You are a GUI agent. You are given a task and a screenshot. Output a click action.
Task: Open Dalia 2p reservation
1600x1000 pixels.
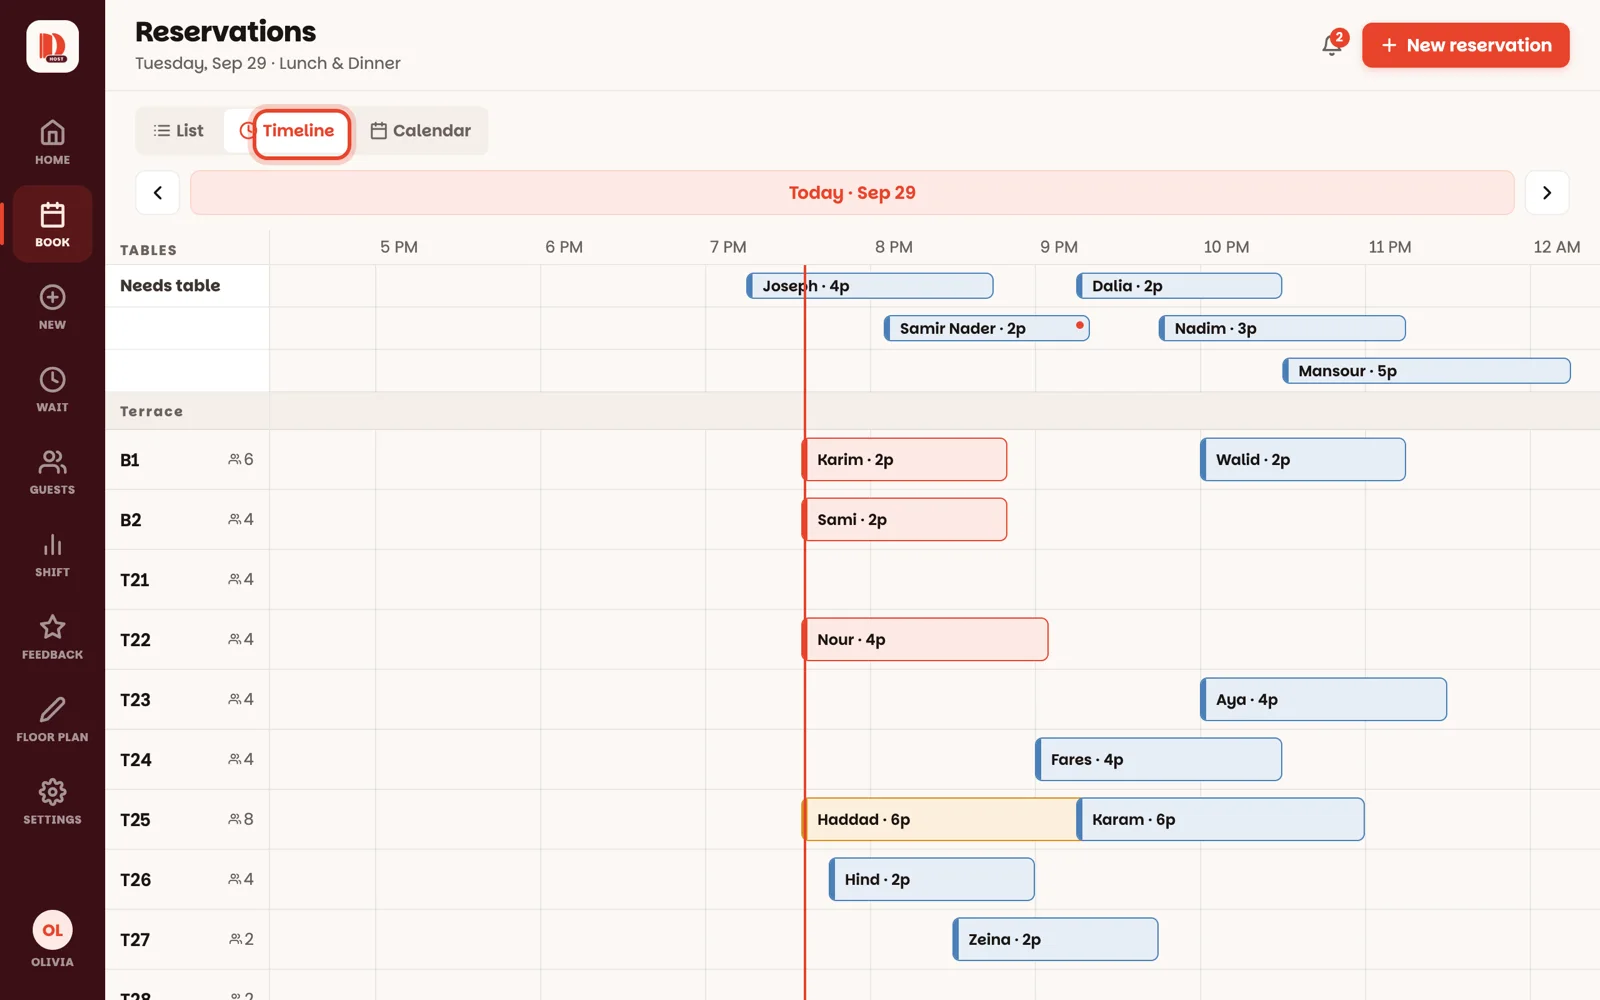[1179, 286]
